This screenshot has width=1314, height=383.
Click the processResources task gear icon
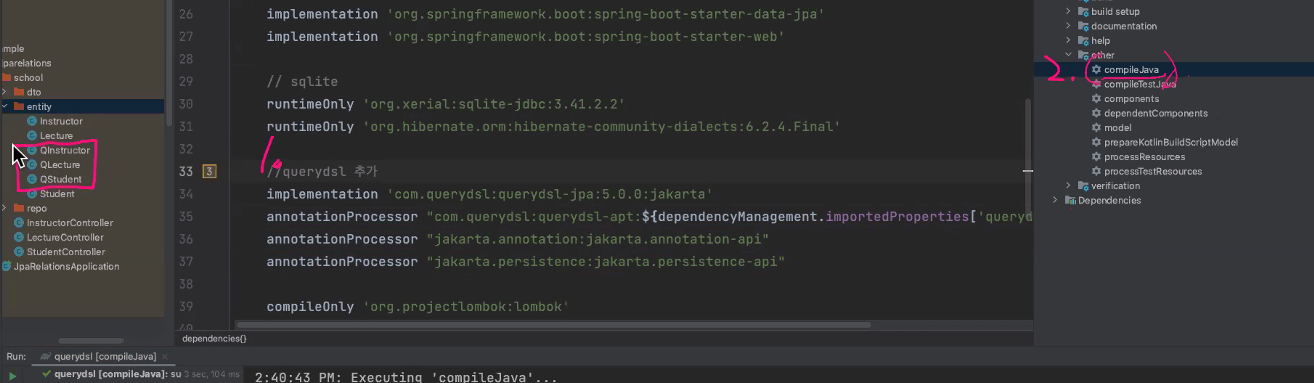[1097, 157]
